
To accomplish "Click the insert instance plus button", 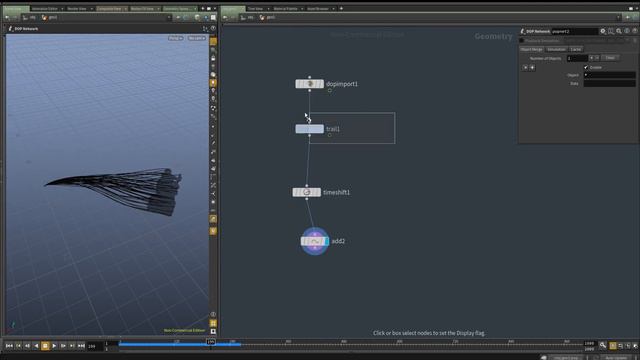I will point(532,68).
